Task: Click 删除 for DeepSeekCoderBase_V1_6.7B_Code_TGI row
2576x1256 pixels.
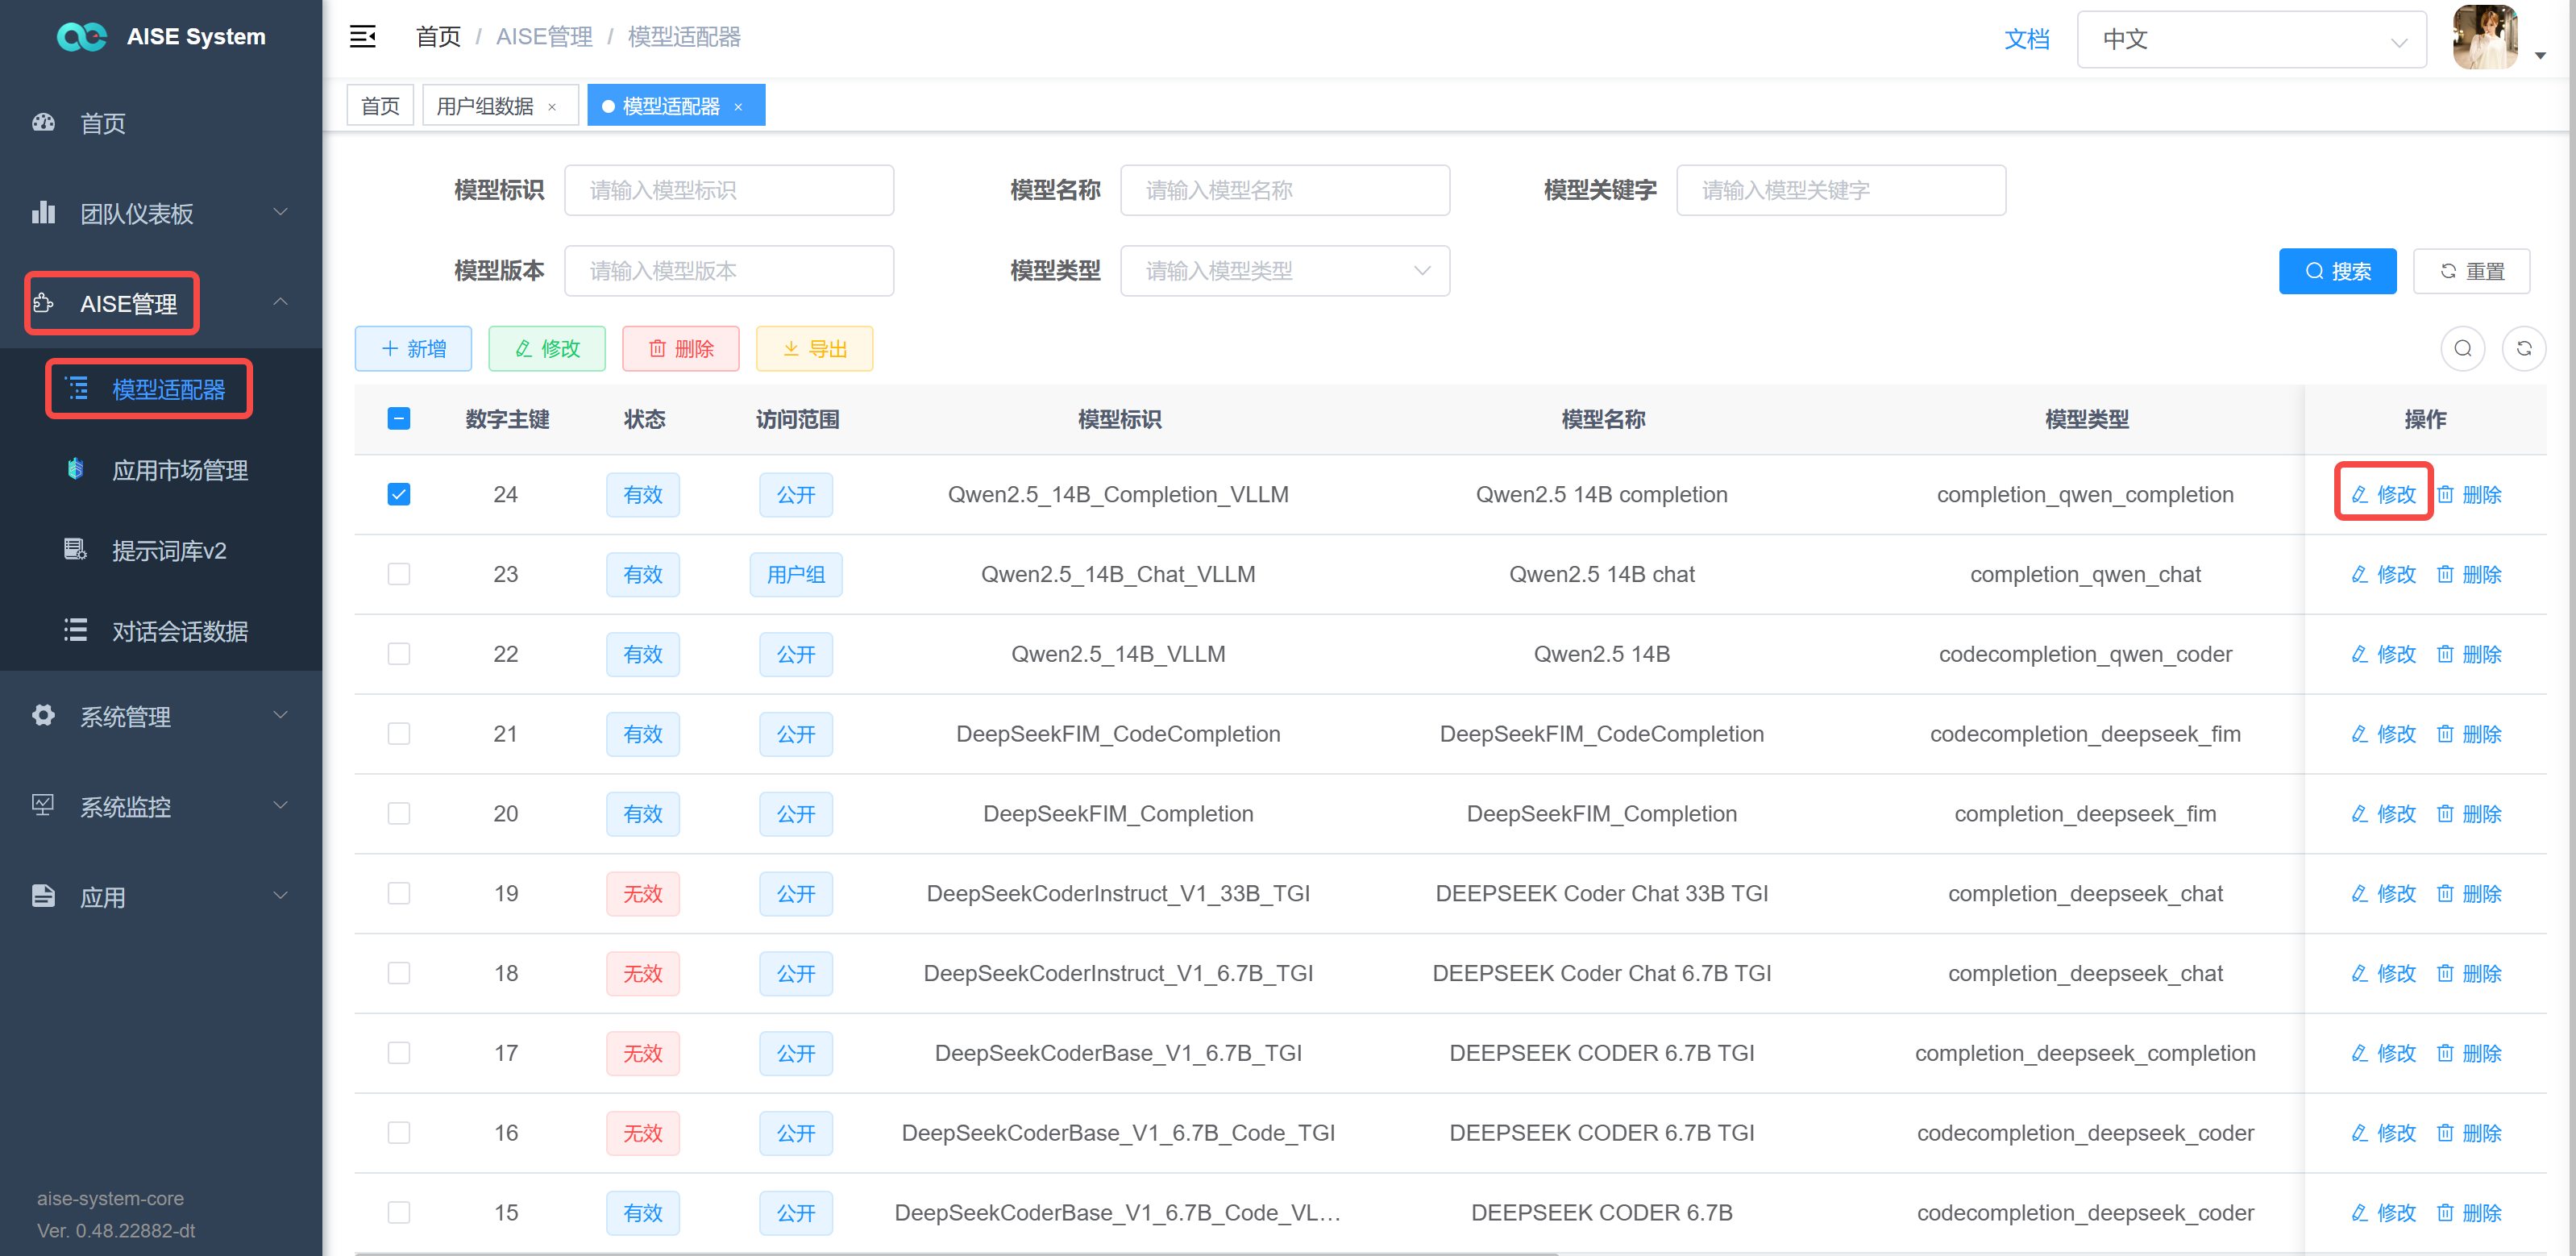Action: coord(2469,1133)
